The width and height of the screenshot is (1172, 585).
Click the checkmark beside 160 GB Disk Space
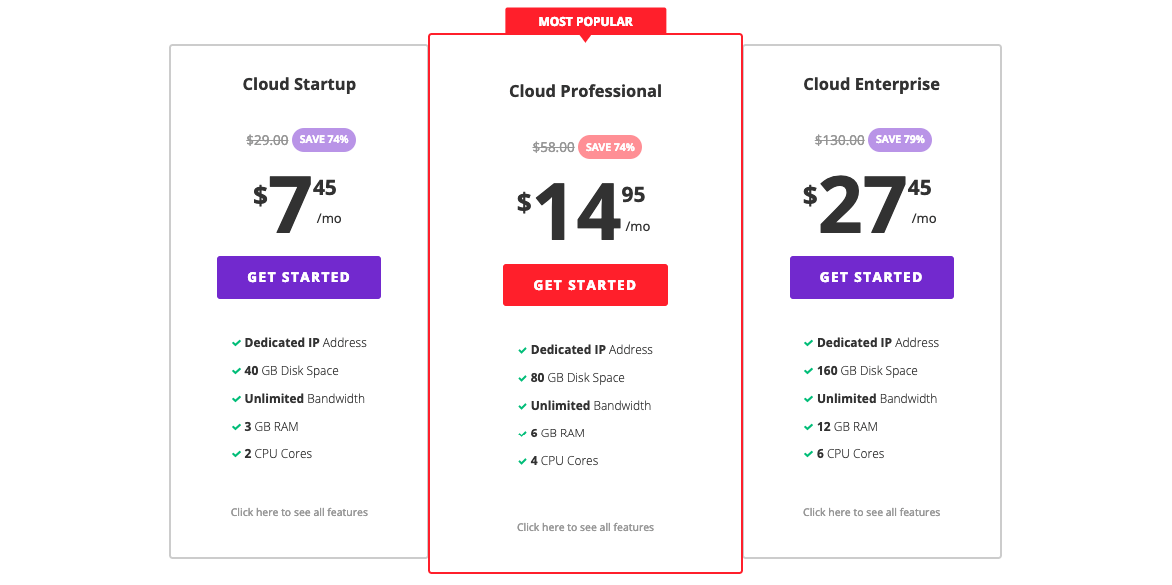[808, 370]
